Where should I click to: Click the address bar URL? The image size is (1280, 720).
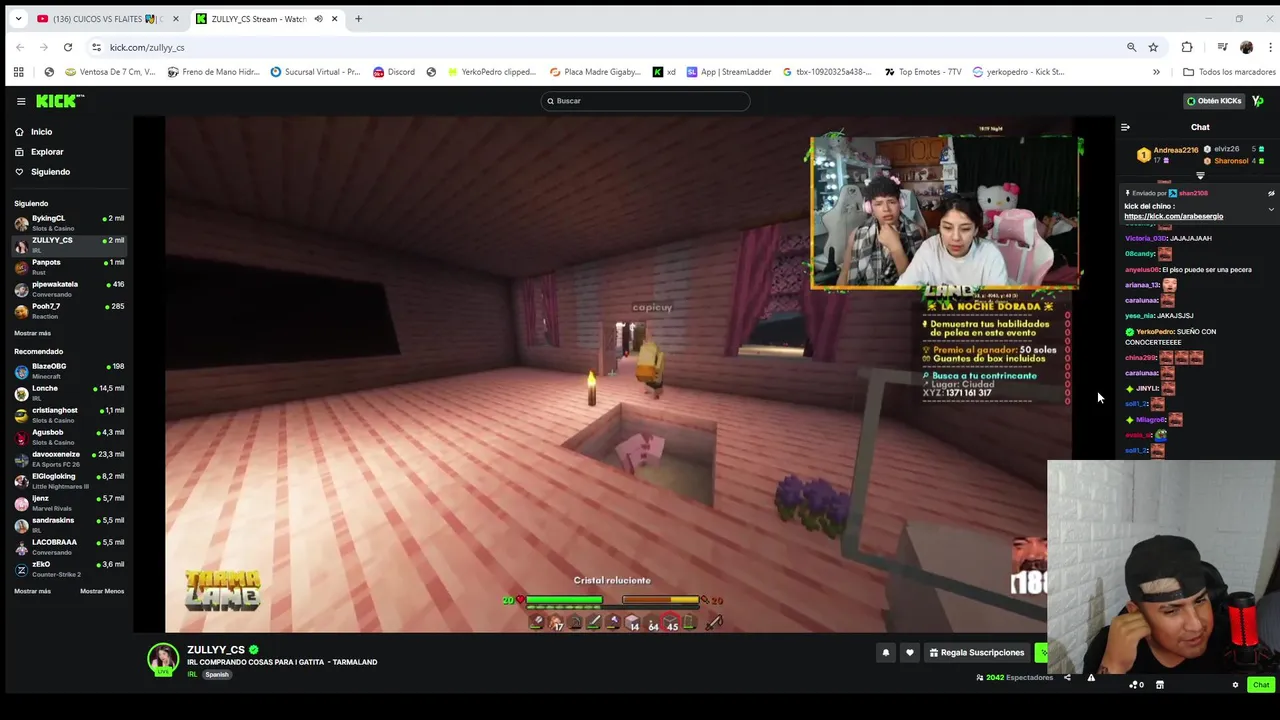(147, 47)
